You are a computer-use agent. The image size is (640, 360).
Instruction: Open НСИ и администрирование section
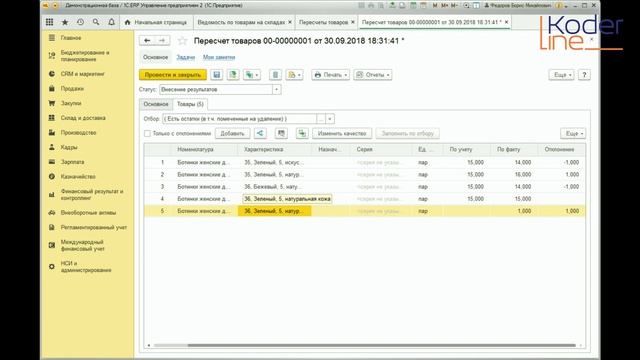point(86,267)
